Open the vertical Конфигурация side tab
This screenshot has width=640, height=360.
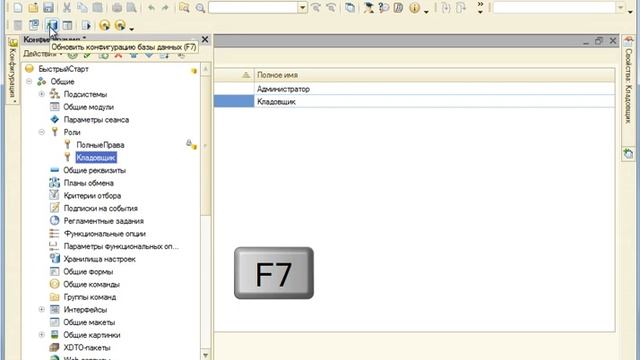point(13,70)
